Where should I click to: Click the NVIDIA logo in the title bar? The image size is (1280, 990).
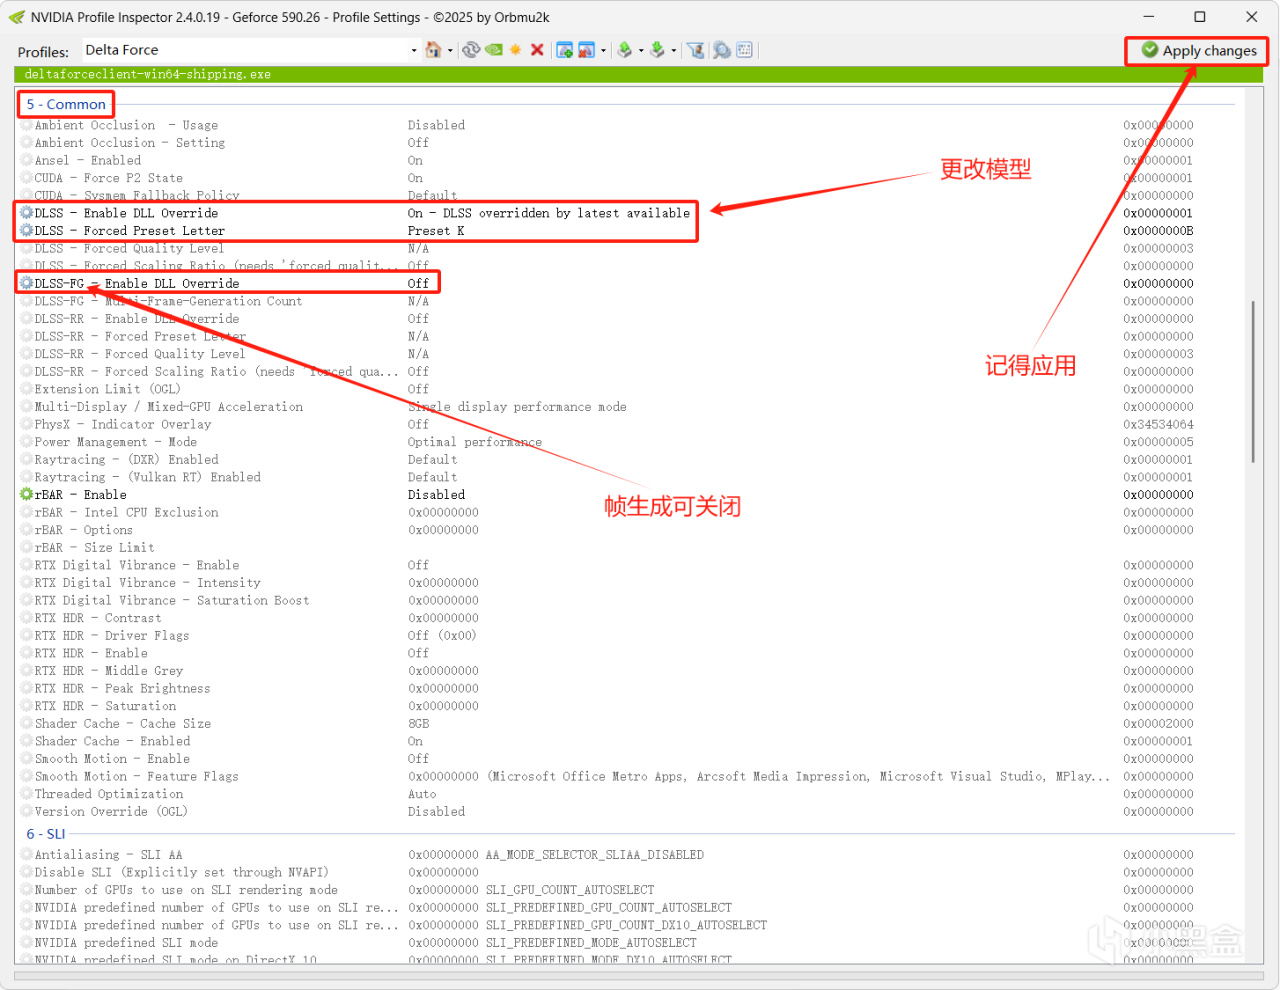[17, 17]
